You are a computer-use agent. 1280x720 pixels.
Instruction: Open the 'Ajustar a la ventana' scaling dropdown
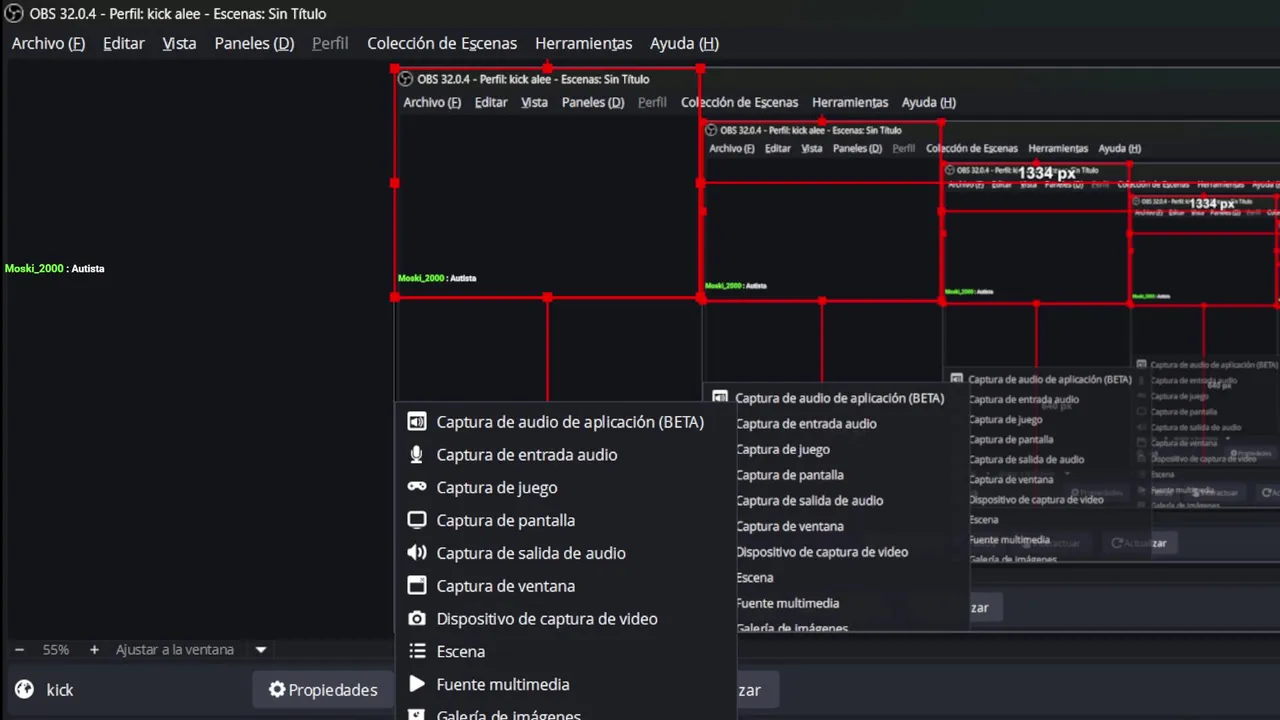[x=191, y=650]
